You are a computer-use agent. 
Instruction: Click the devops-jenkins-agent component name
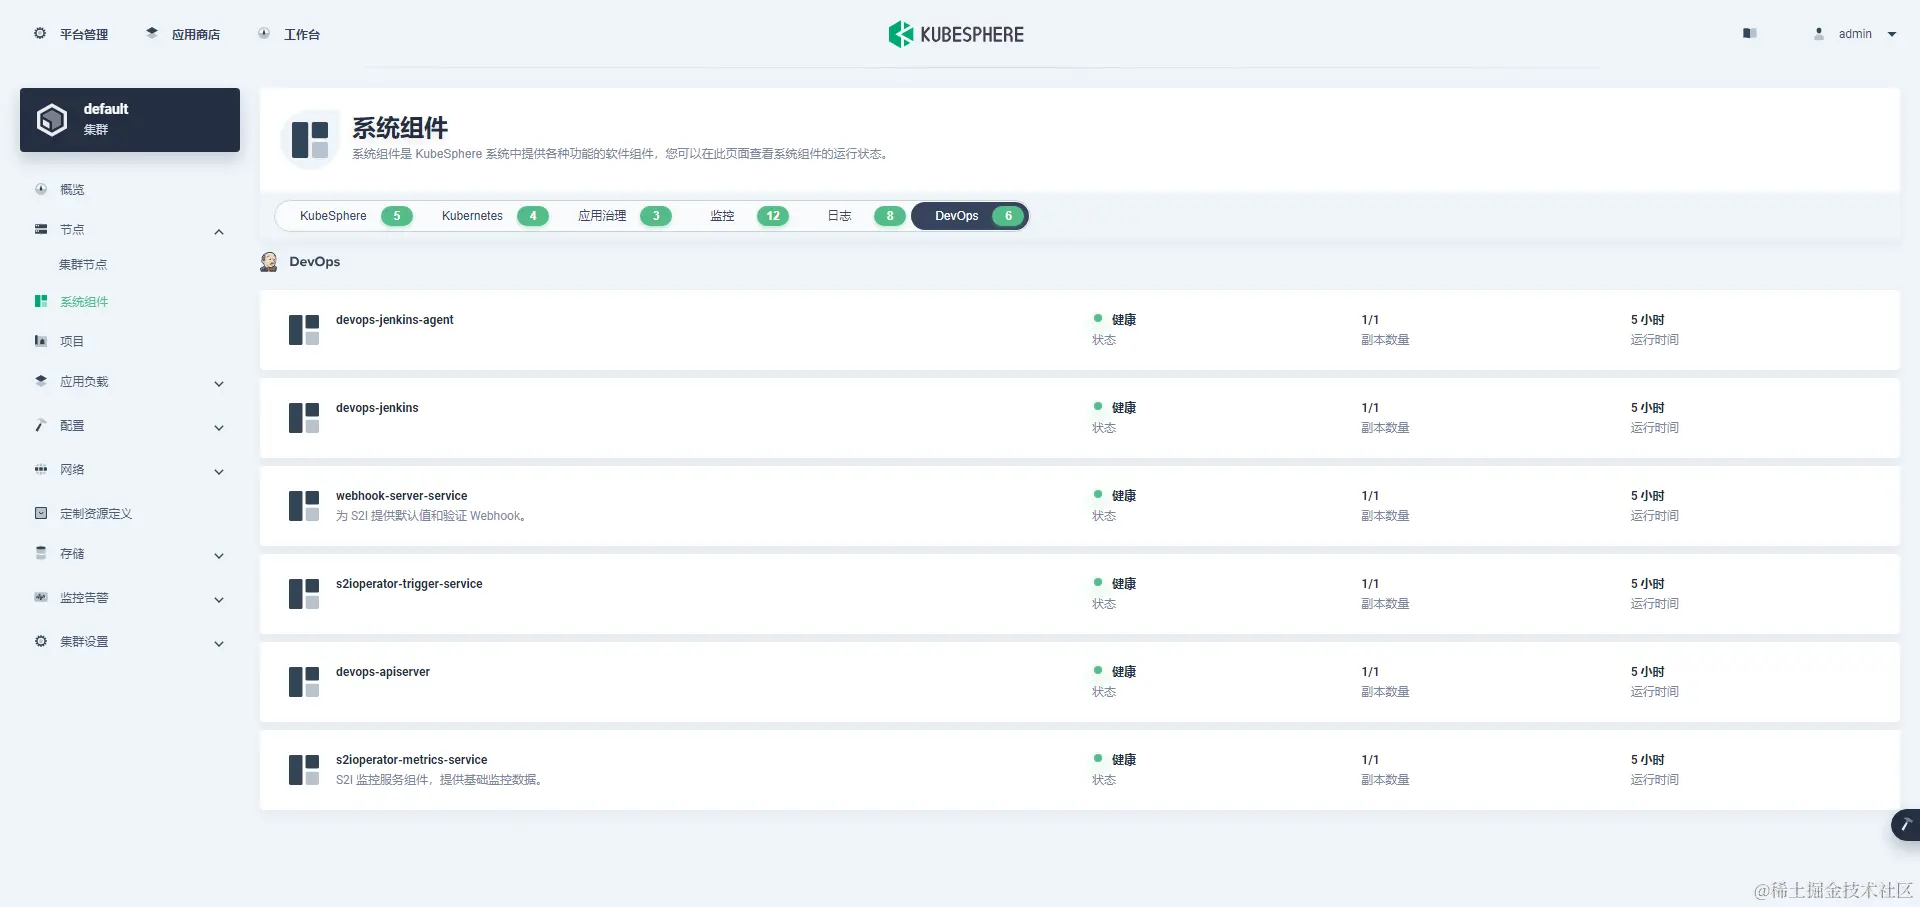click(x=394, y=320)
